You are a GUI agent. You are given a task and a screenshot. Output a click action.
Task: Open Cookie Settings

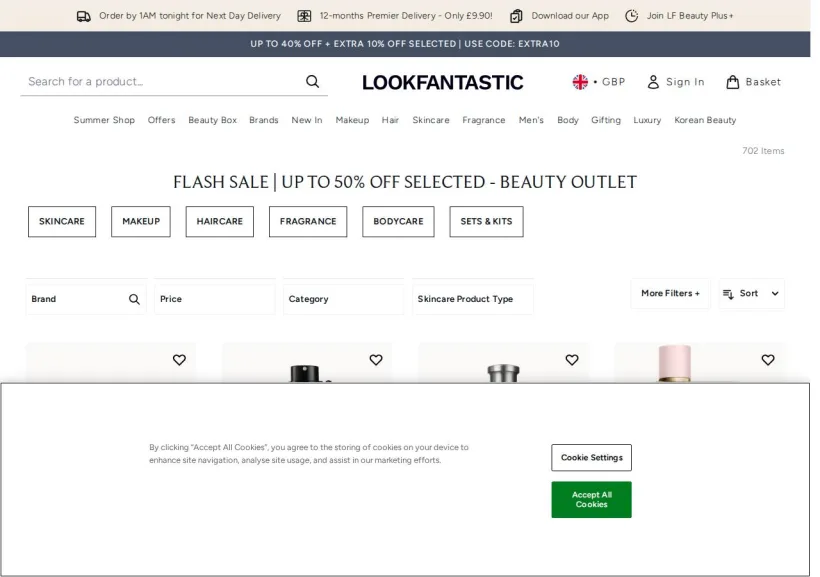click(591, 458)
